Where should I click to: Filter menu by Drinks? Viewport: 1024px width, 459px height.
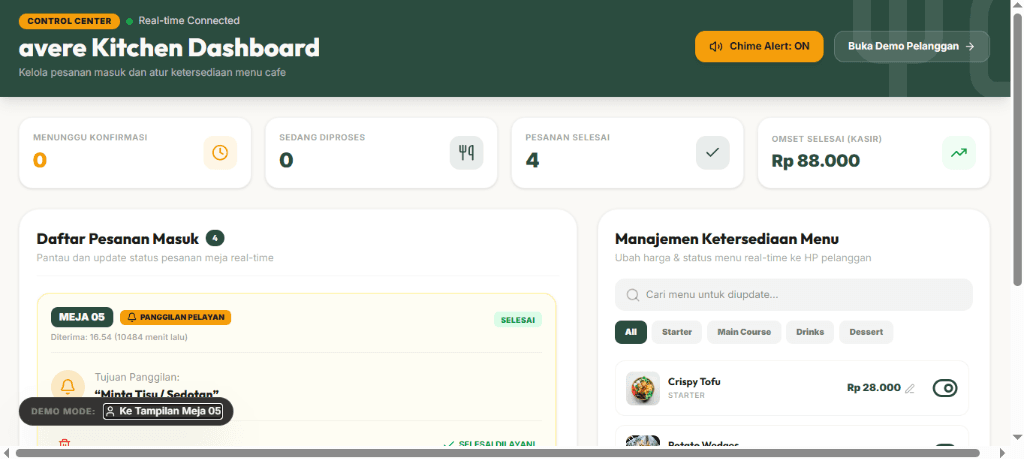(810, 332)
